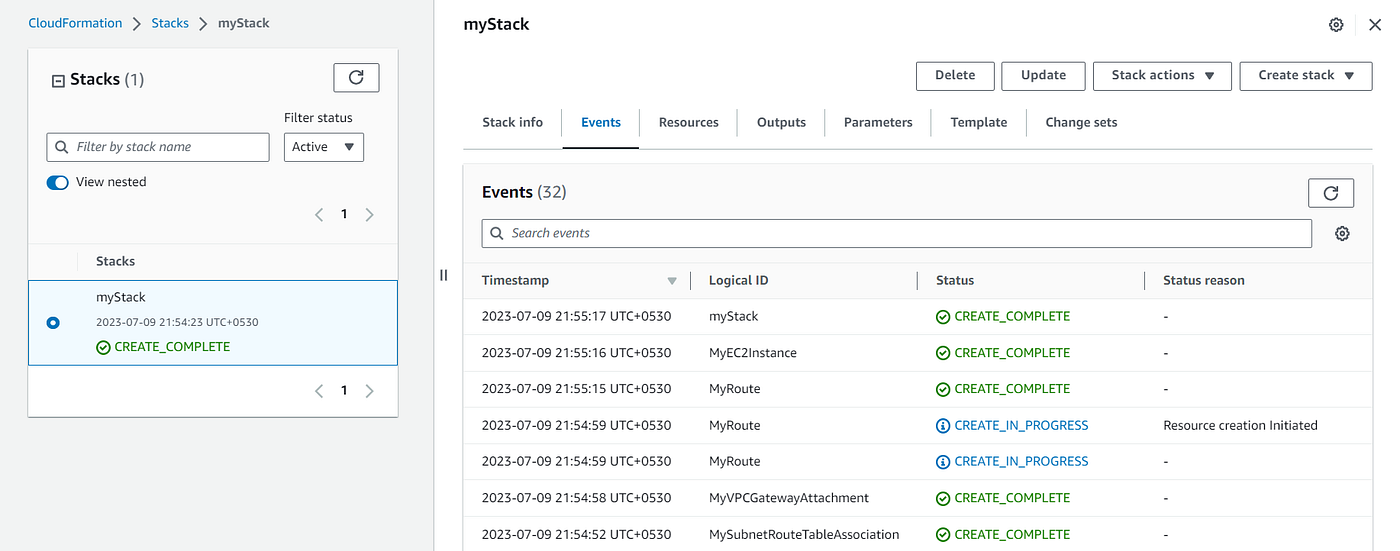
Task: Expand the Create stack dropdown
Action: [1306, 76]
